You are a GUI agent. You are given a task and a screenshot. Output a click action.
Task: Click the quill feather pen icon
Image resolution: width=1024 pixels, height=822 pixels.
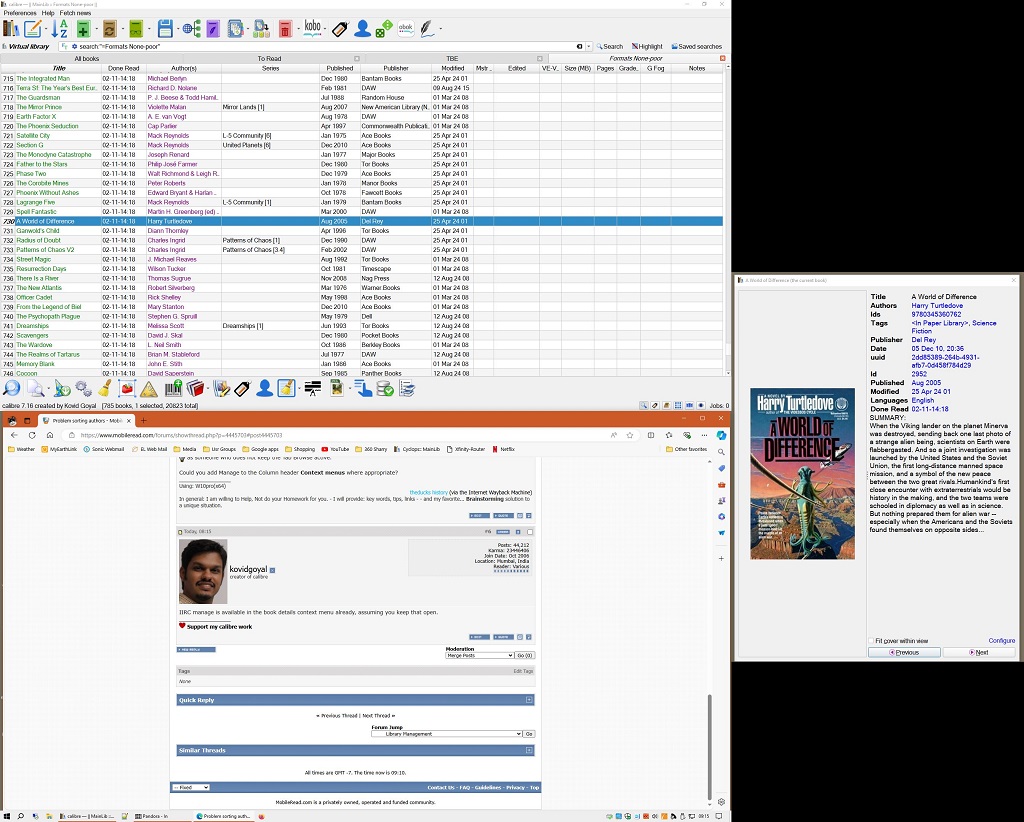click(x=428, y=28)
